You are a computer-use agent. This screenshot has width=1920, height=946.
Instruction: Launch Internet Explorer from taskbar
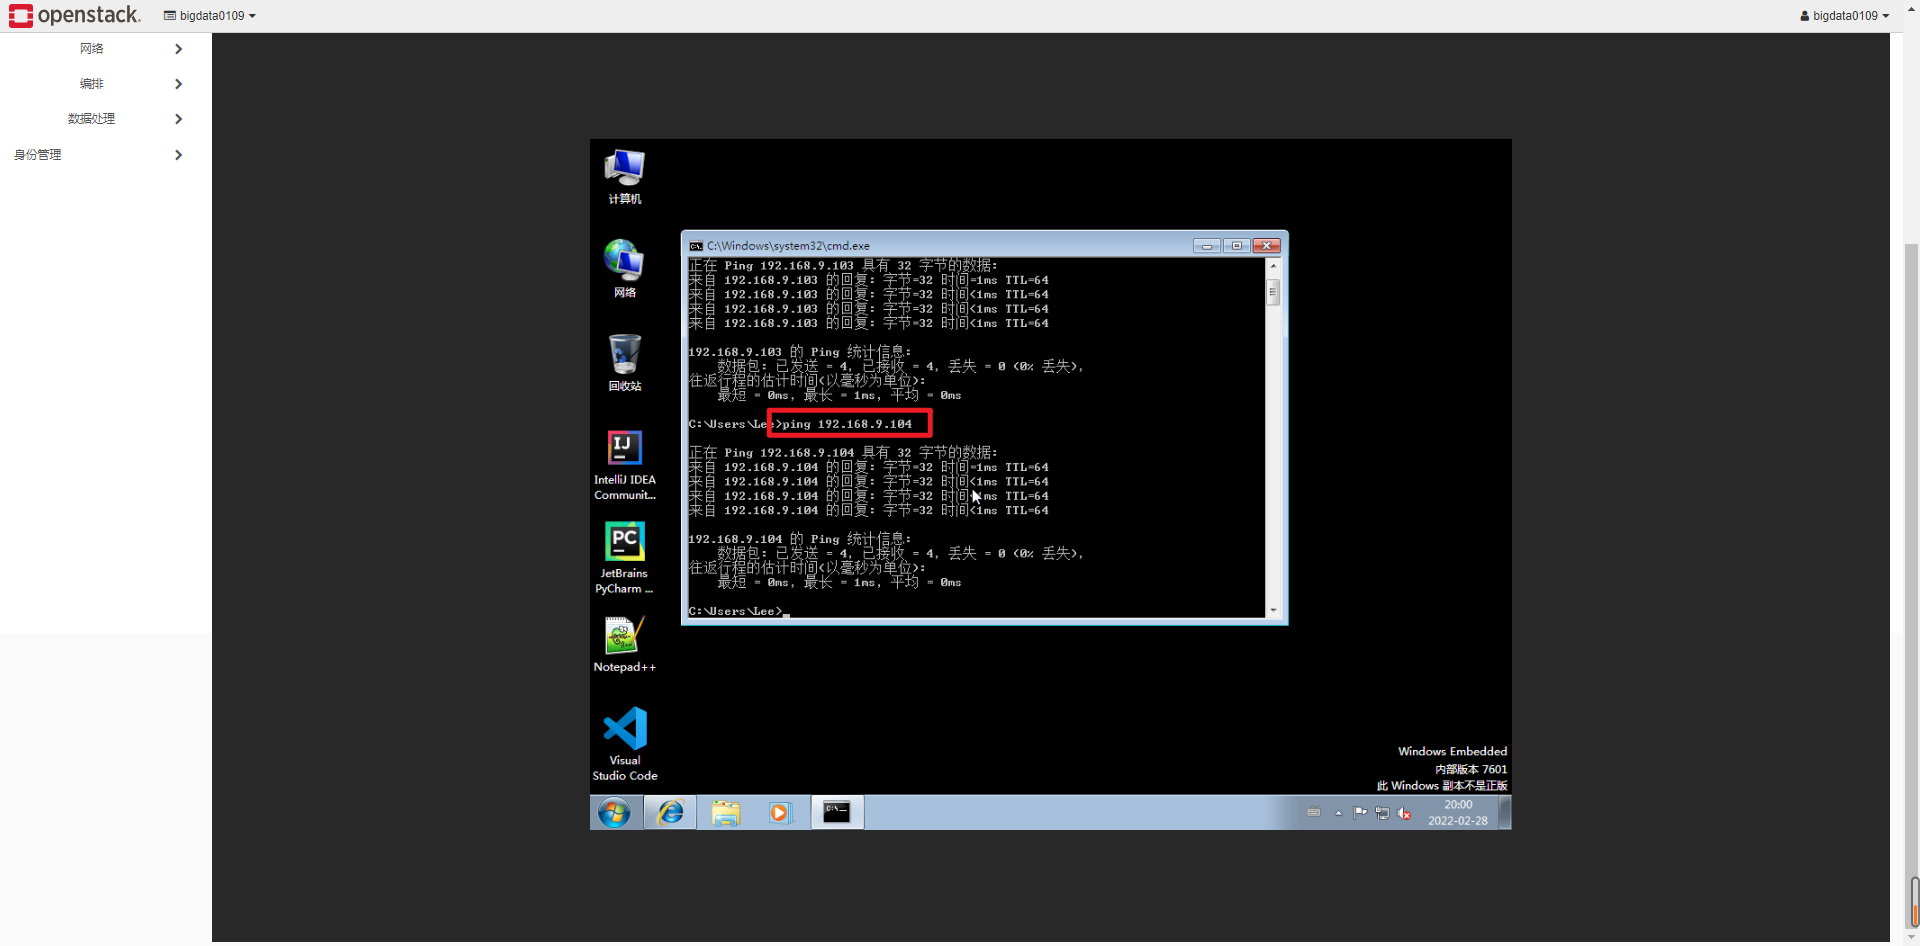coord(670,813)
